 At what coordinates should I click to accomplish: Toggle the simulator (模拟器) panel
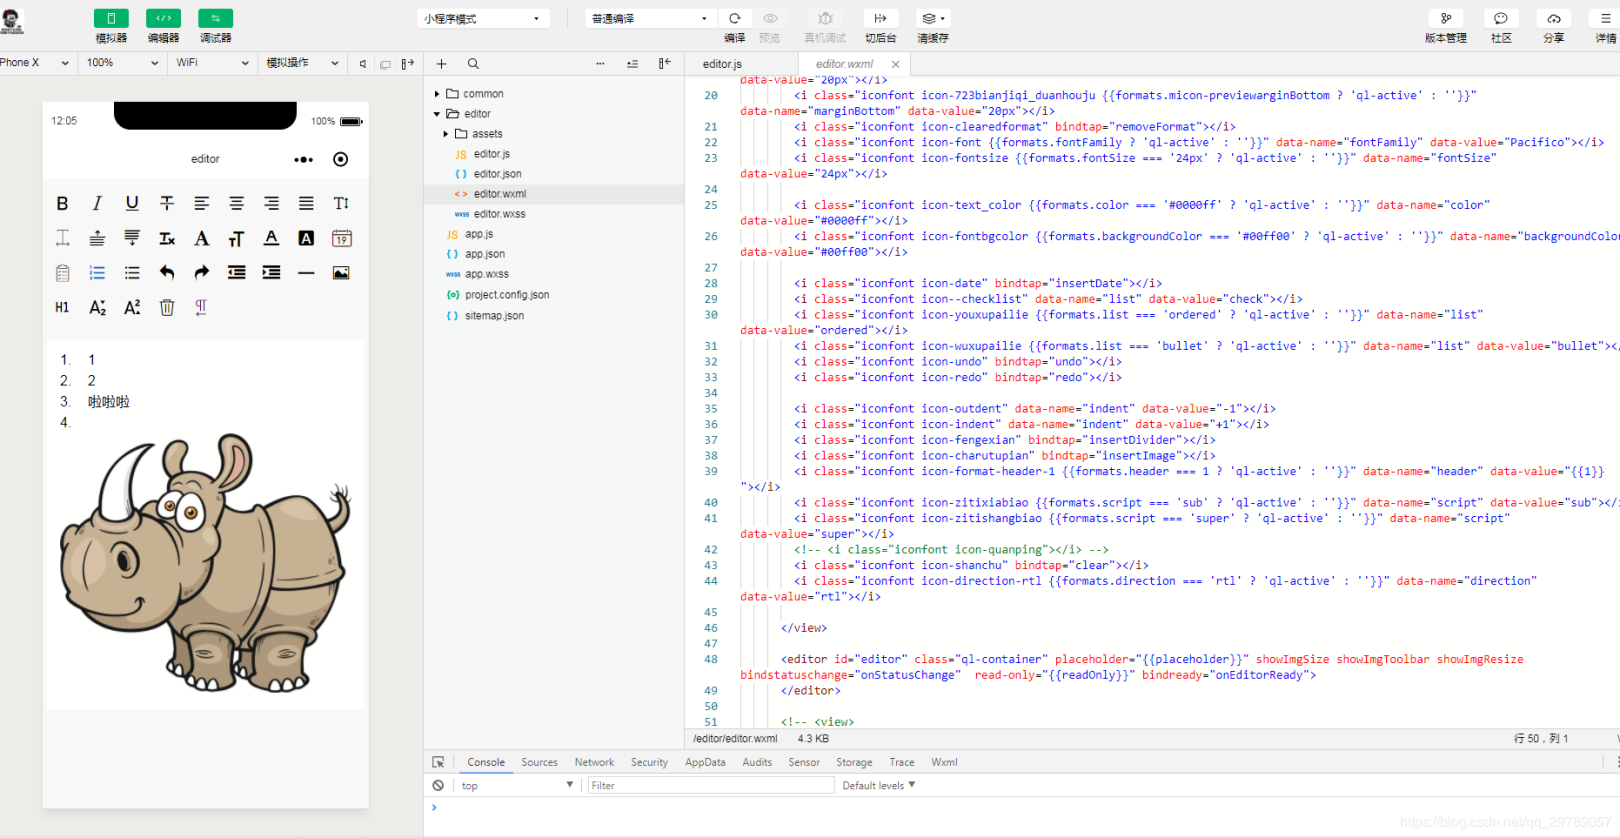pos(111,19)
